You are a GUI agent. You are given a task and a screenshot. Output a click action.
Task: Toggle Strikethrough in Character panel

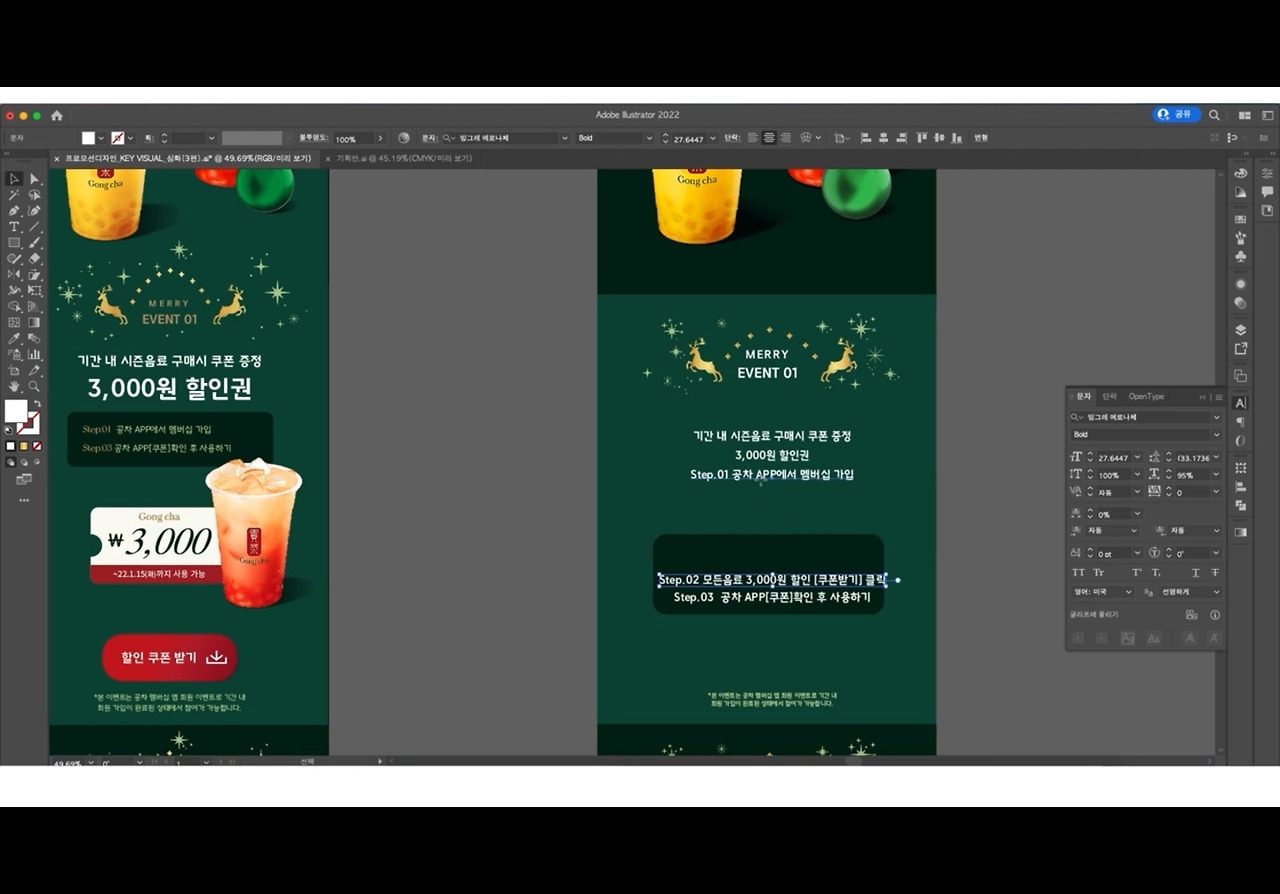(1215, 573)
